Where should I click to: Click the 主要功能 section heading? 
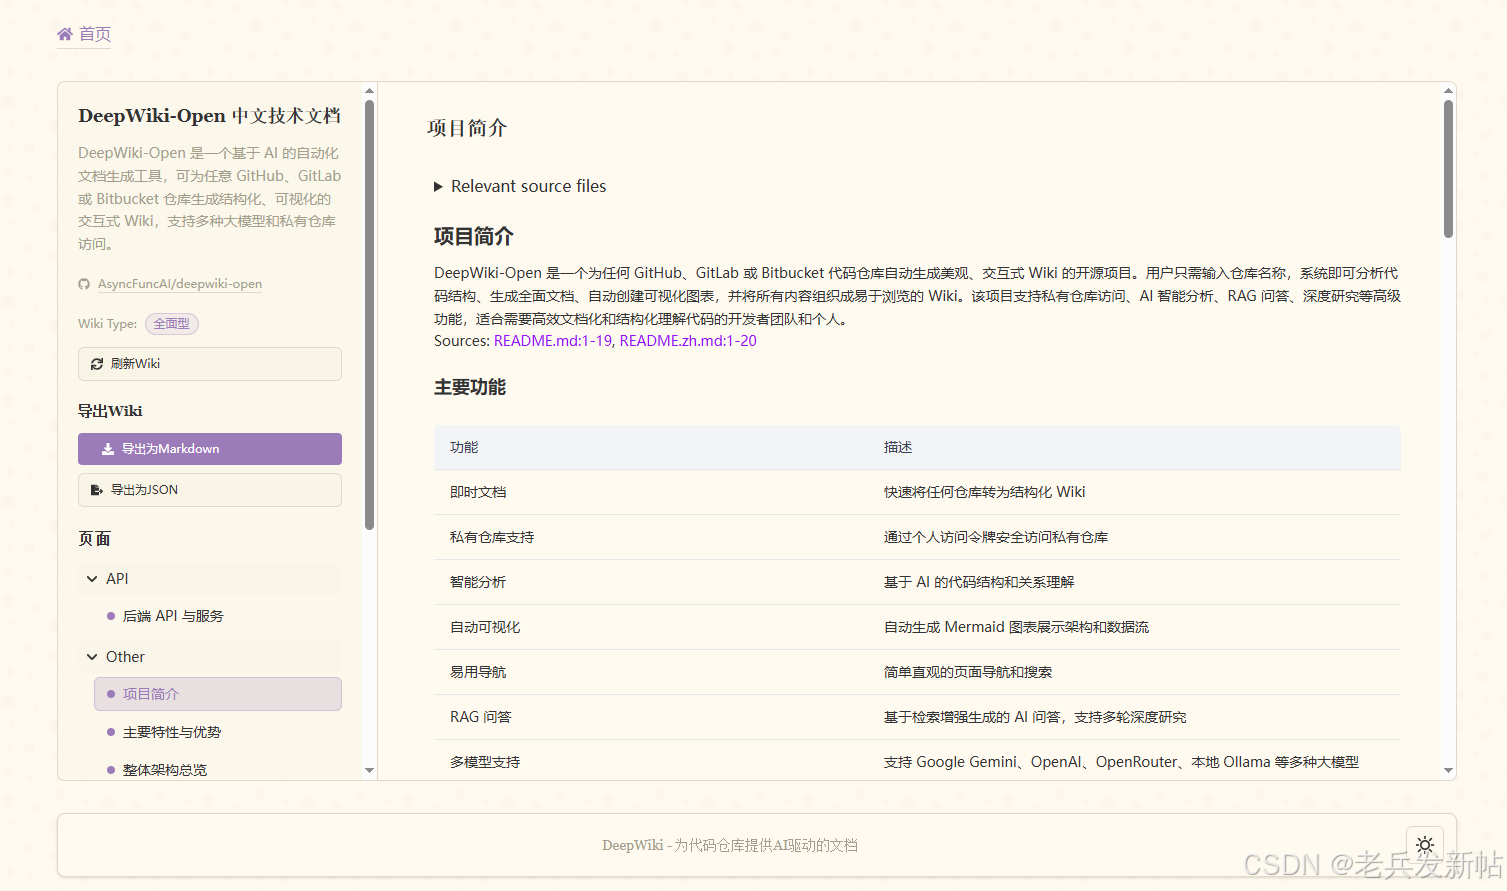470,387
